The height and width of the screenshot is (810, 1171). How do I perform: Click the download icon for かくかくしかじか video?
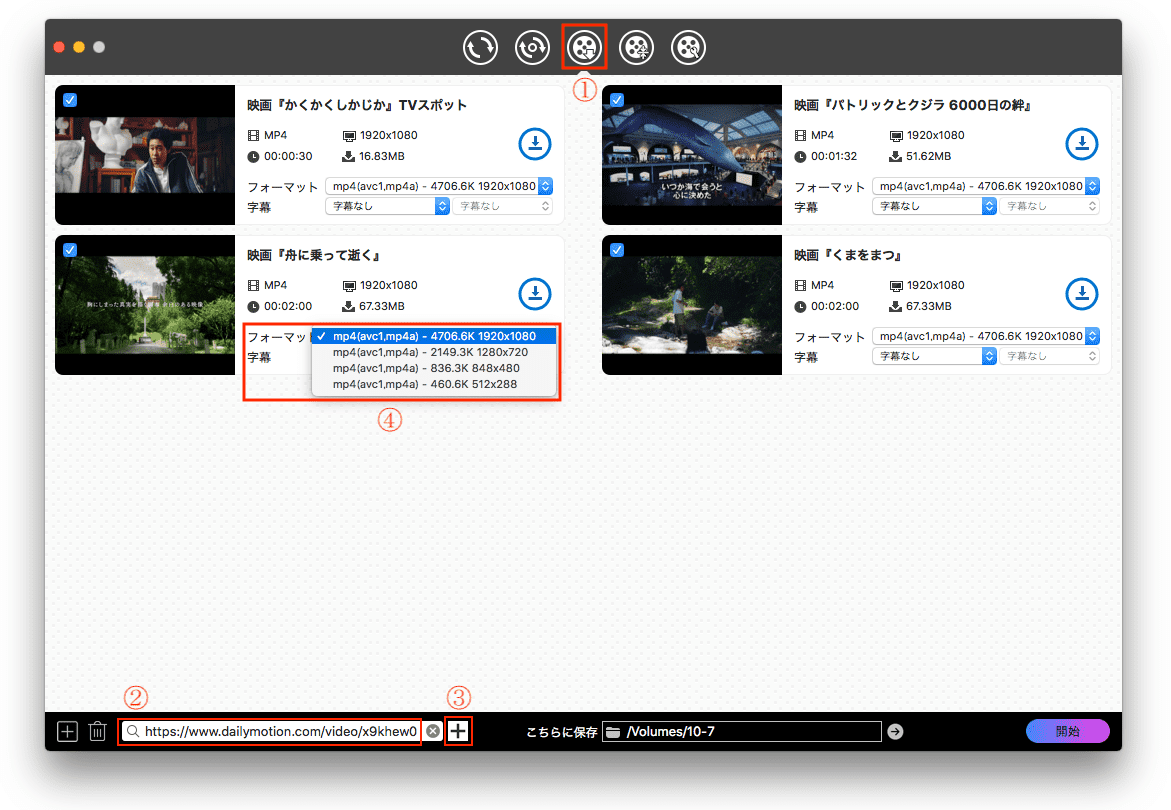point(535,144)
